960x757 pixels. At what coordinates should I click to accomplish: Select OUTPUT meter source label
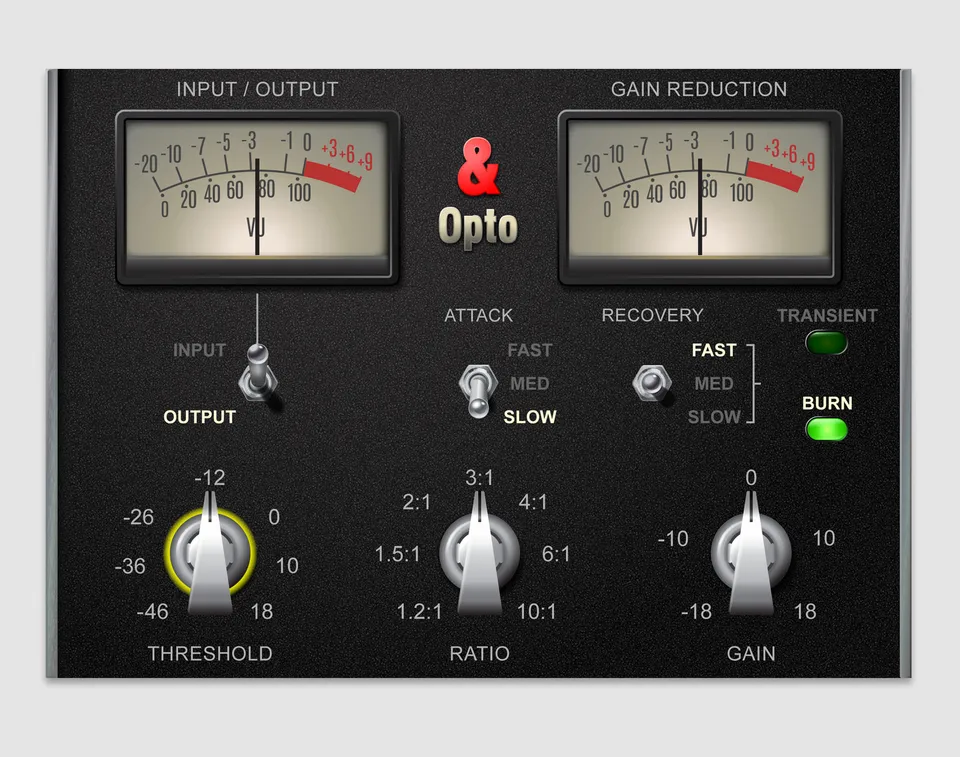(200, 417)
